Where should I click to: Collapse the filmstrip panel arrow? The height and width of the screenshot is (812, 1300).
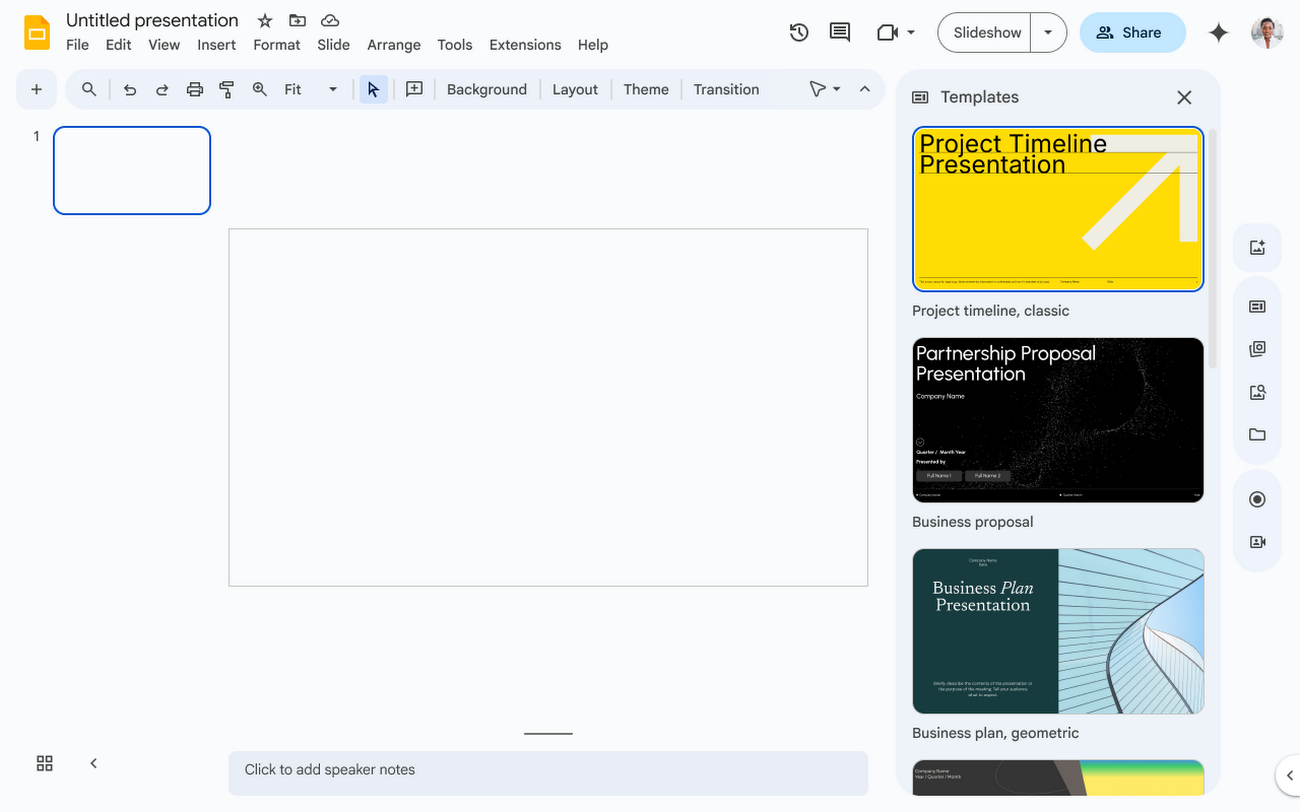(x=93, y=763)
